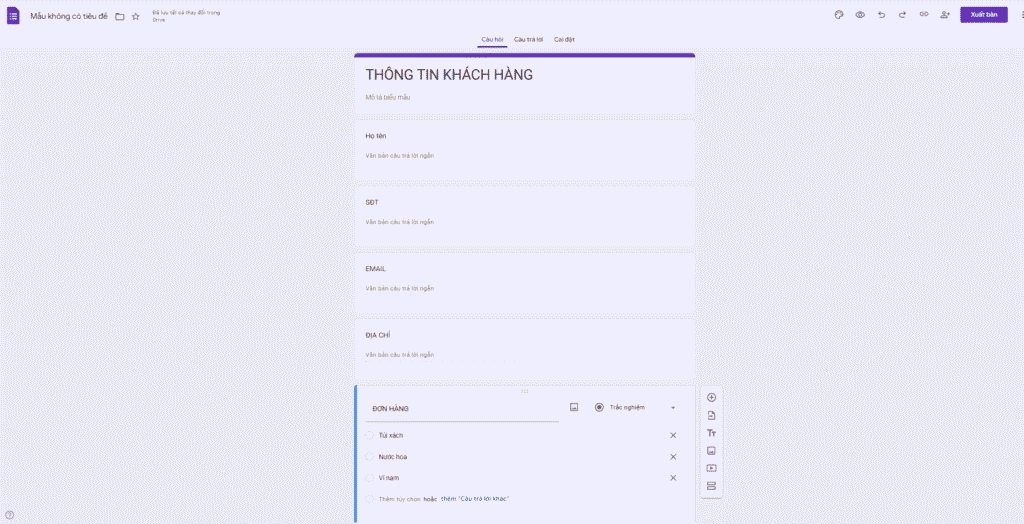This screenshot has height=524, width=1024.
Task: Click the Xuất bản publish button
Action: [x=984, y=15]
